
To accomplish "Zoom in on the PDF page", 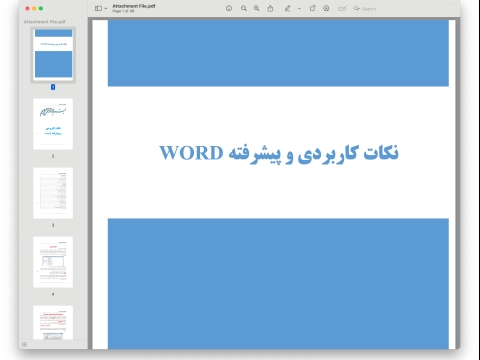I will pyautogui.click(x=256, y=9).
